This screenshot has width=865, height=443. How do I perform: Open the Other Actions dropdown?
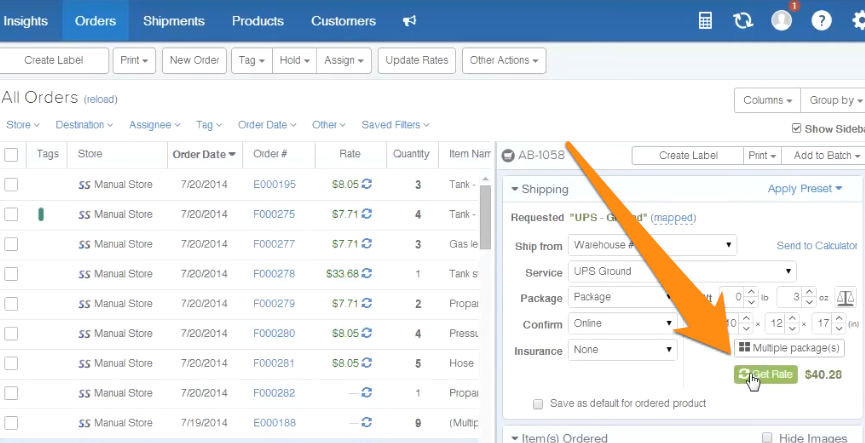pos(504,60)
